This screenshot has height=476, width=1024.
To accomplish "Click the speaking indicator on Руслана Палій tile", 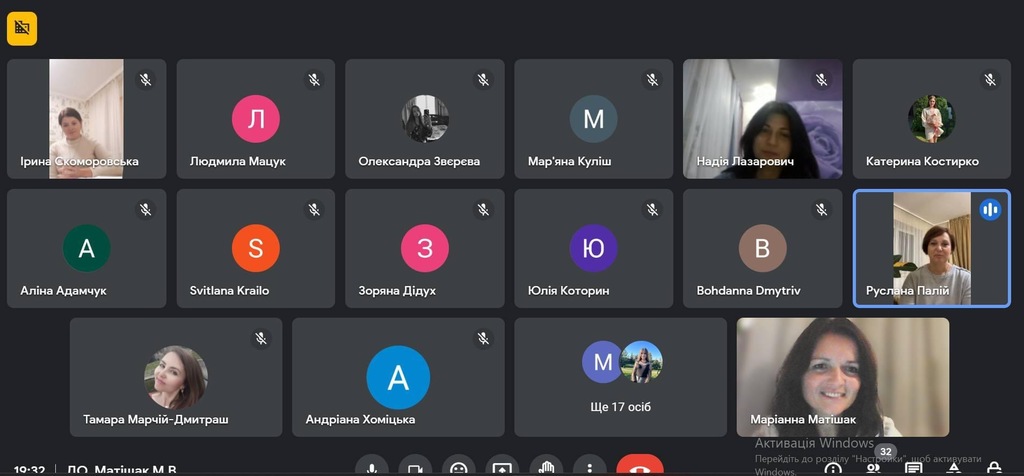I will 990,209.
